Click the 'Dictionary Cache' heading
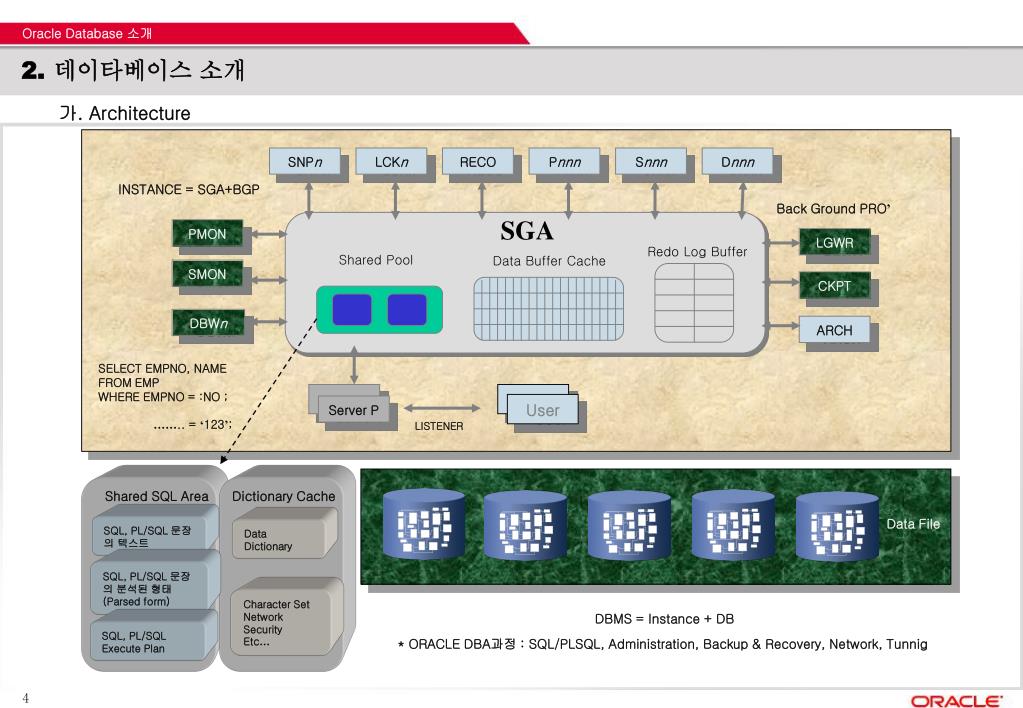The height and width of the screenshot is (708, 1023). click(x=283, y=497)
